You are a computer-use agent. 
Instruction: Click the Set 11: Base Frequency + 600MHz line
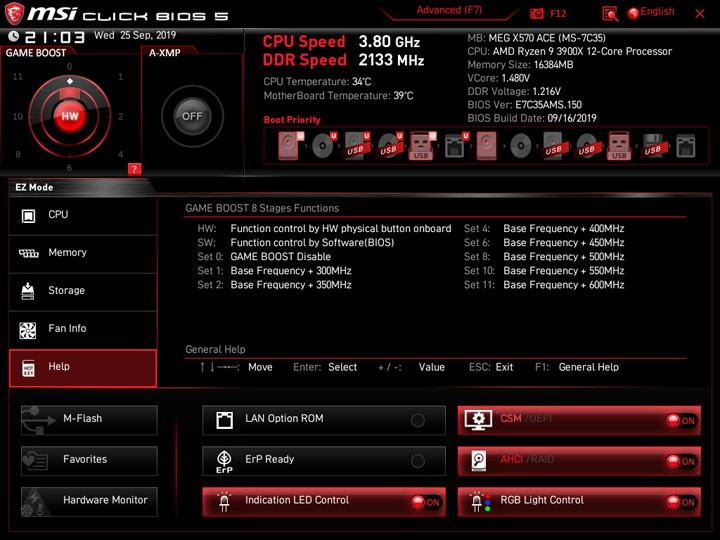pos(544,285)
